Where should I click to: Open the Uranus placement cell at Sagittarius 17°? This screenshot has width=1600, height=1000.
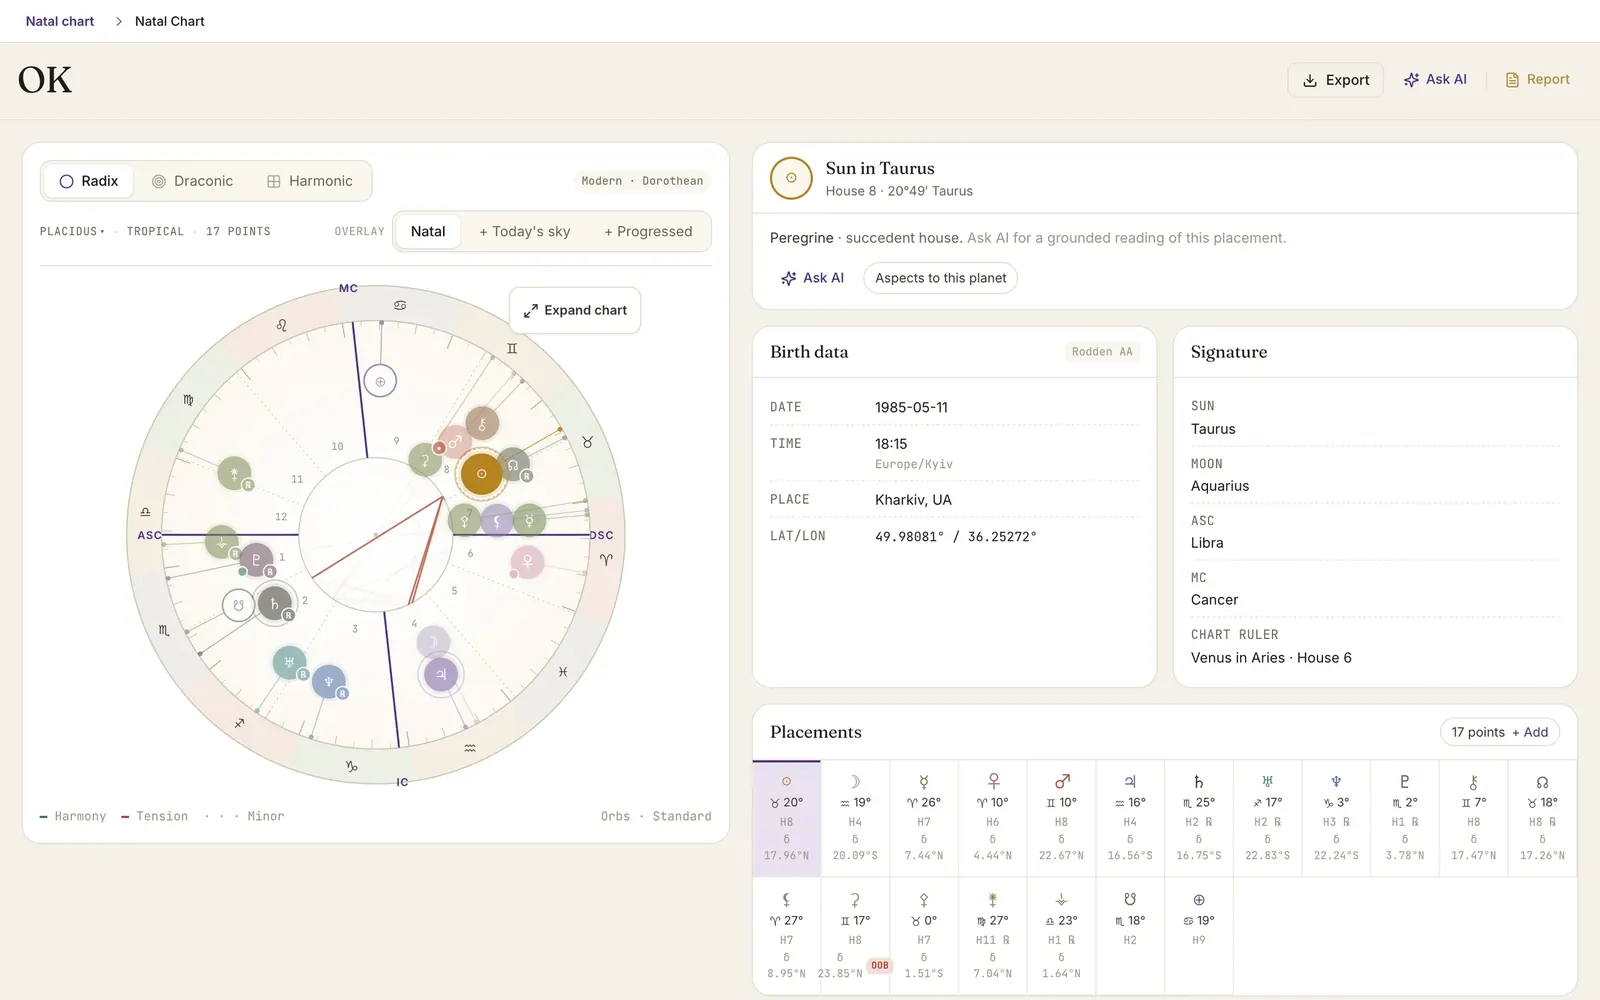tap(1267, 819)
